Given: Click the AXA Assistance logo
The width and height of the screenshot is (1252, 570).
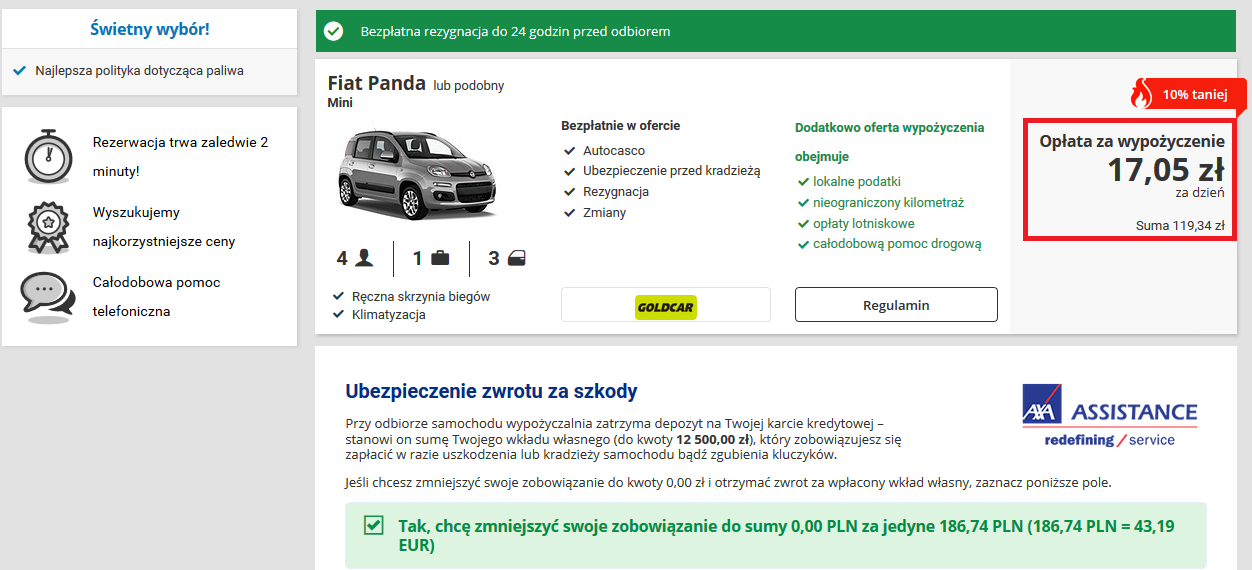Looking at the screenshot, I should pos(1109,415).
